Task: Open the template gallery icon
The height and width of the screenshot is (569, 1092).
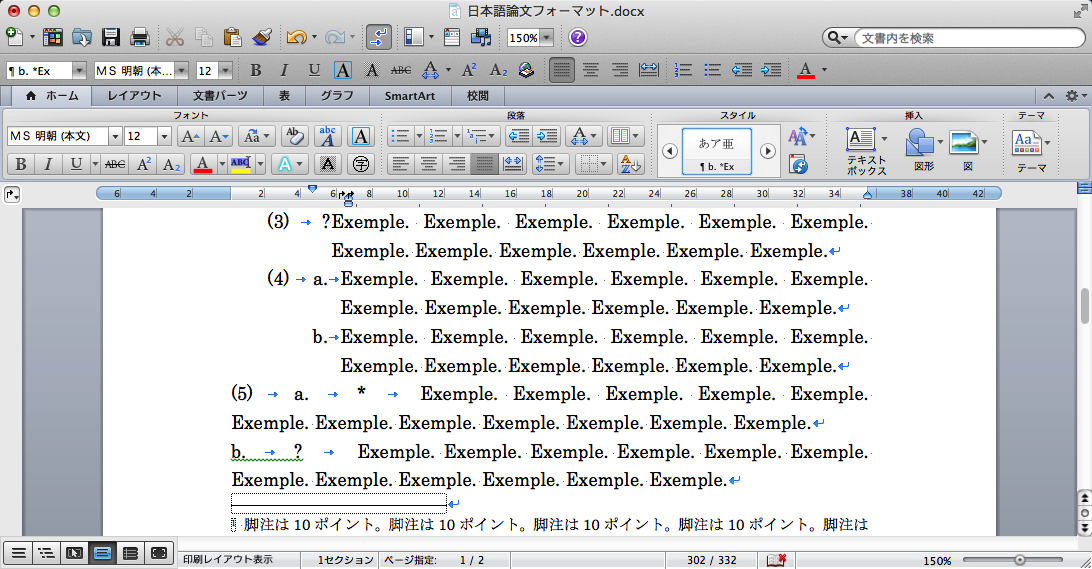Action: (52, 37)
